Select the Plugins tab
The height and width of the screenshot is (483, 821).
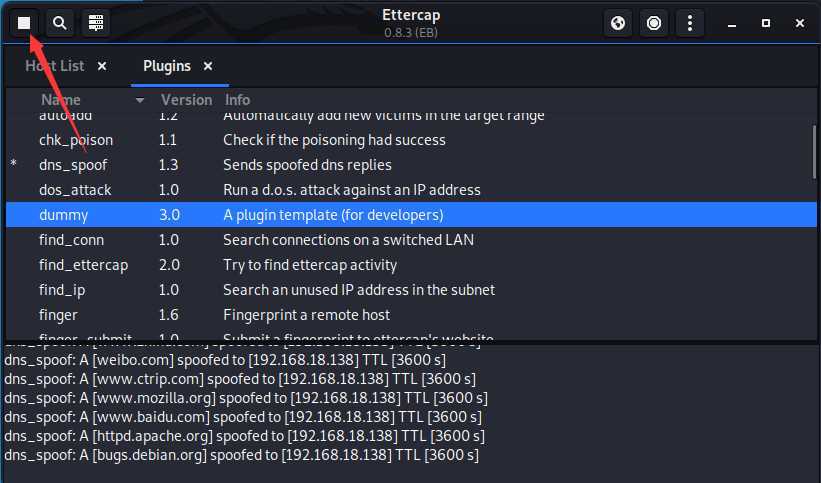click(167, 66)
